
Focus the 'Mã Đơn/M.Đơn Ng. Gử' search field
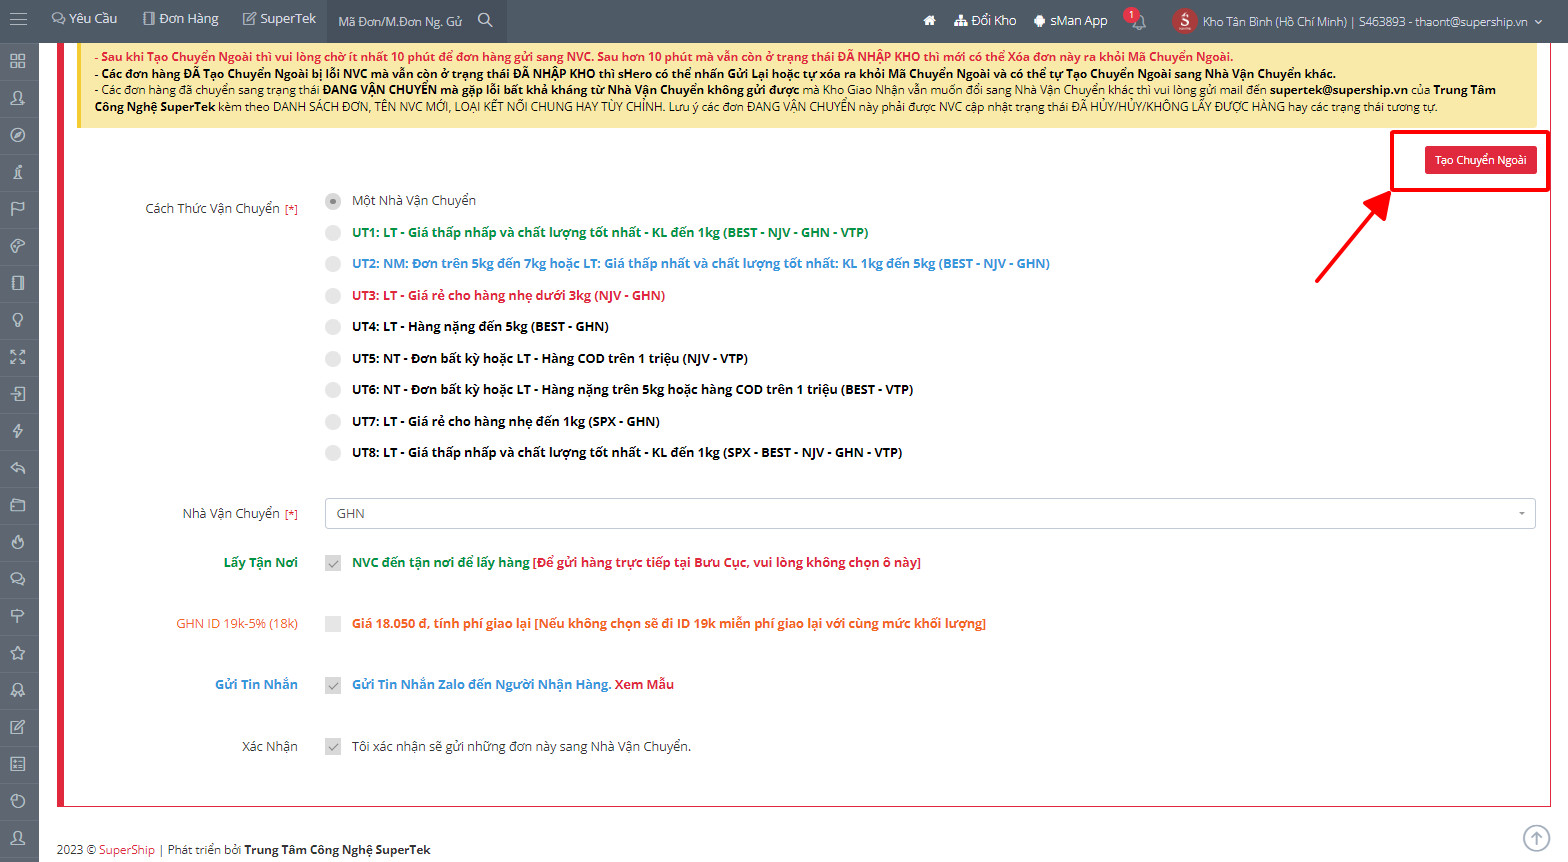(x=402, y=21)
